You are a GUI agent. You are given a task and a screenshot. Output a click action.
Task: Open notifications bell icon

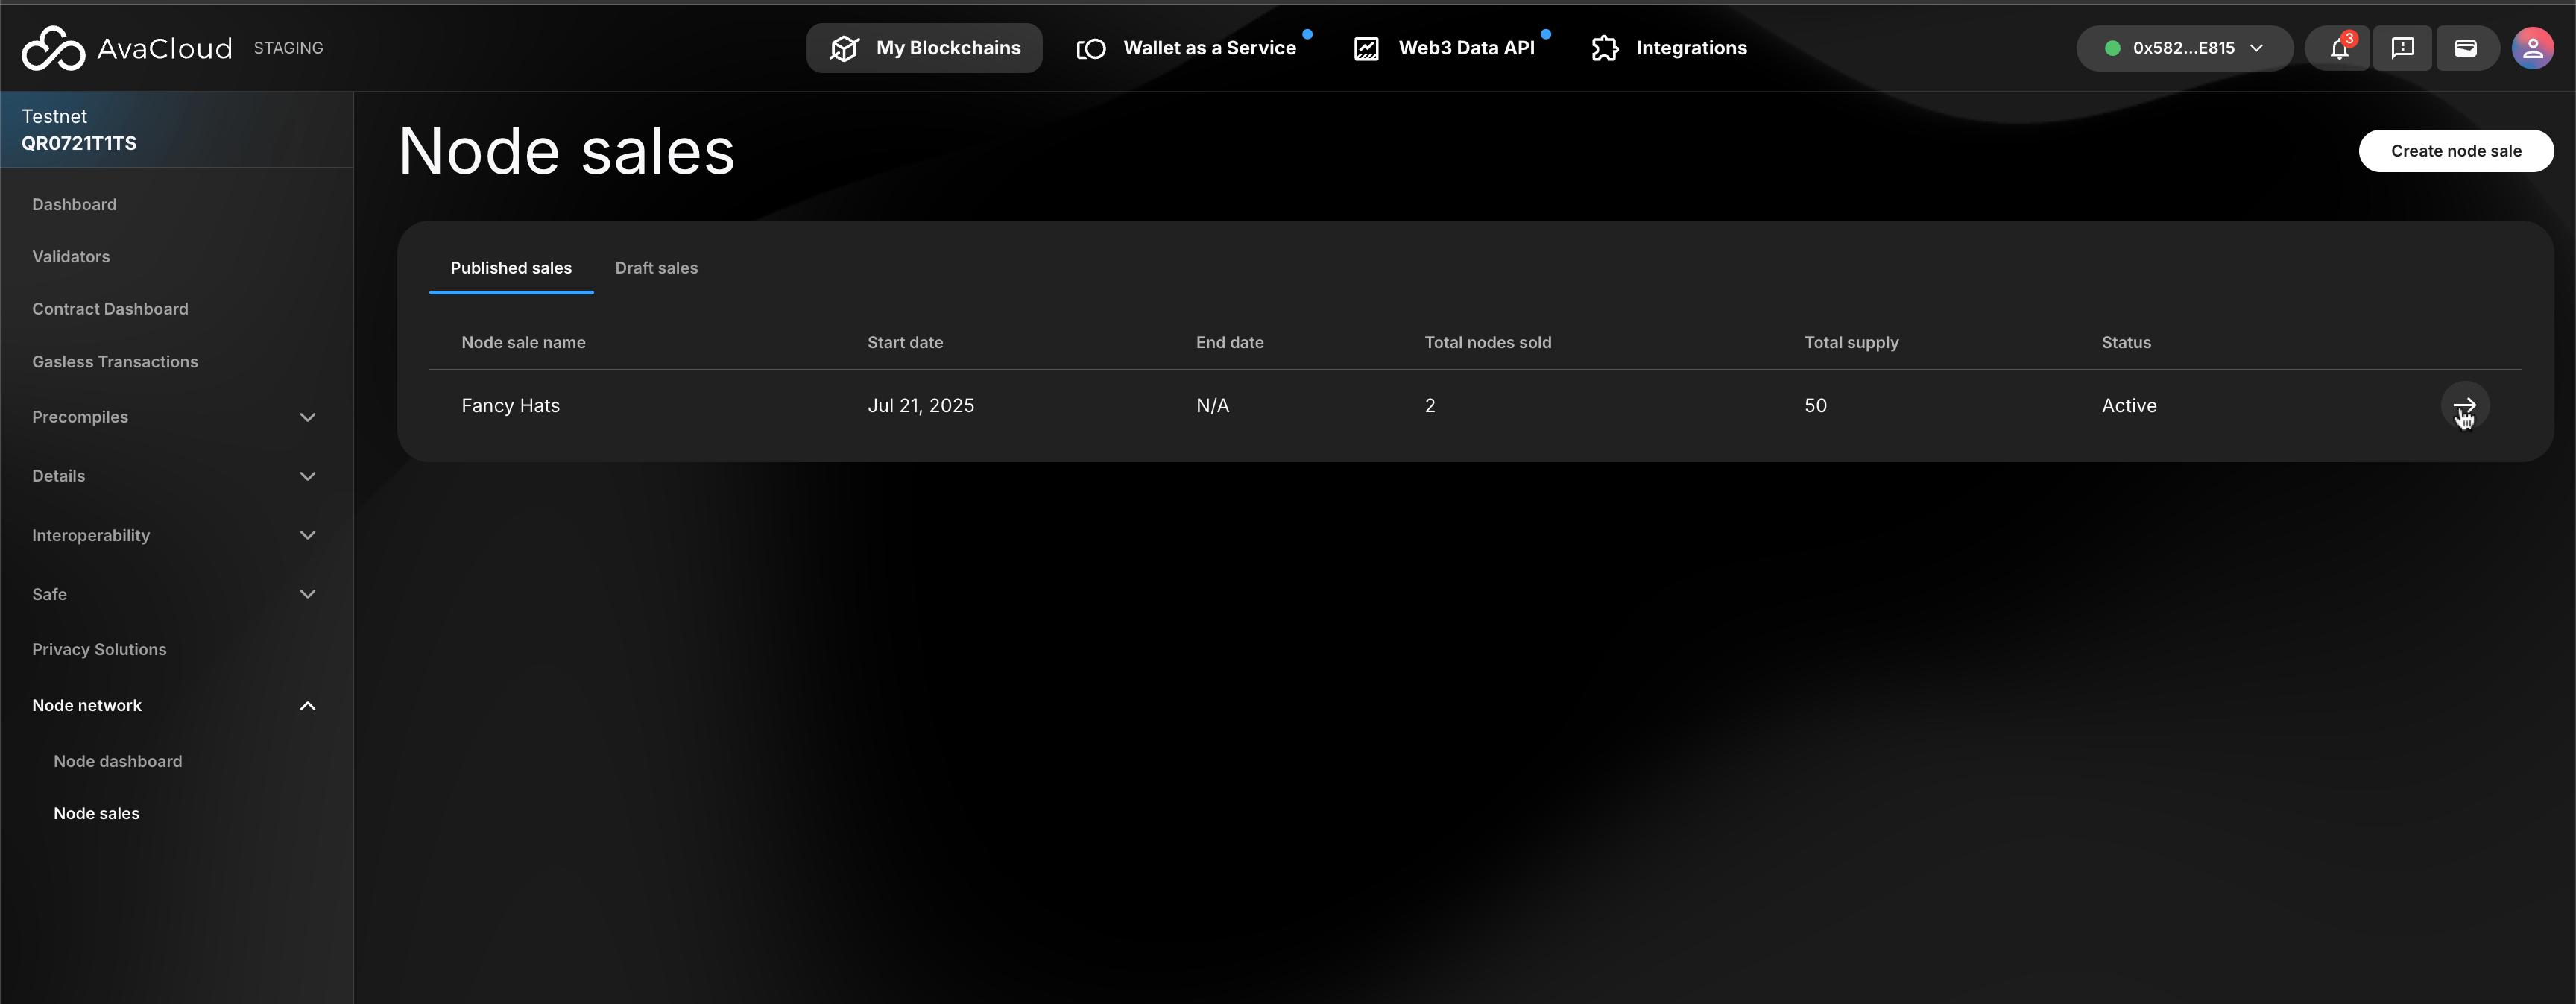(2338, 48)
